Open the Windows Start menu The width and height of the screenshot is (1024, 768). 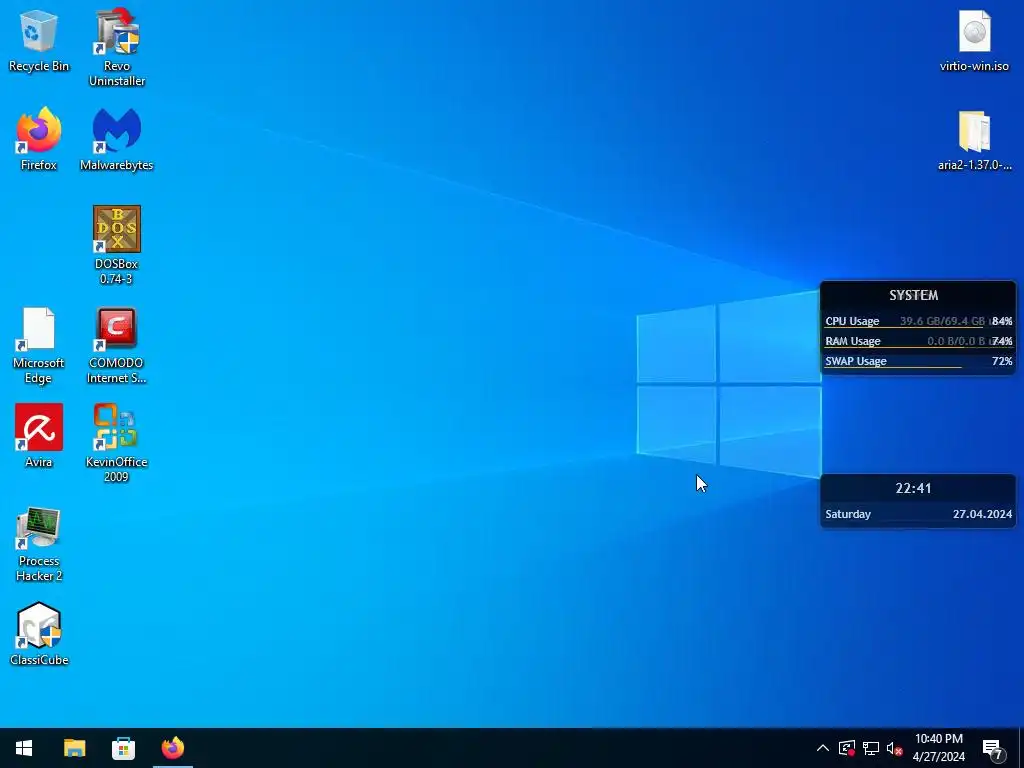tap(24, 748)
